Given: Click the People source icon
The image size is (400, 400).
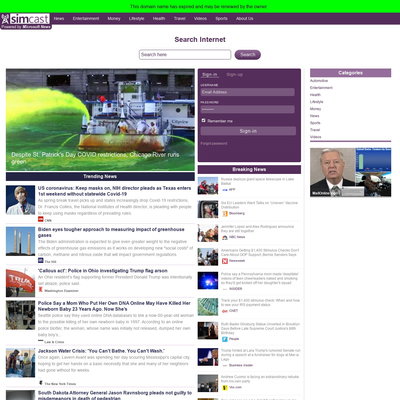Looking at the screenshot, I should tap(225, 339).
